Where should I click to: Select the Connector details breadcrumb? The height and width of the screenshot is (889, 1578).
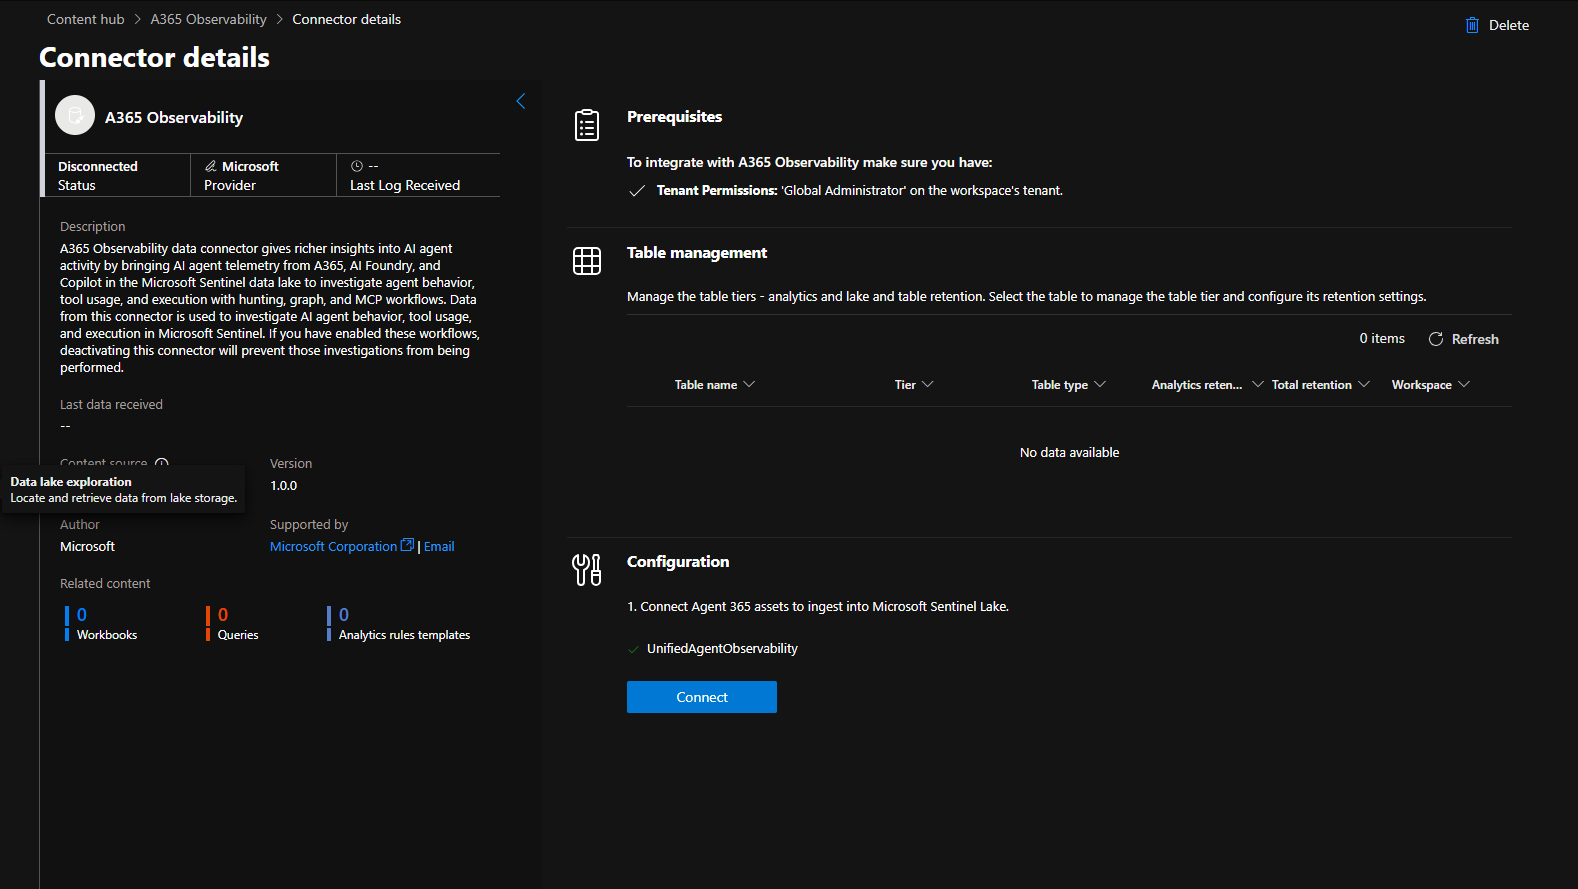tap(347, 19)
